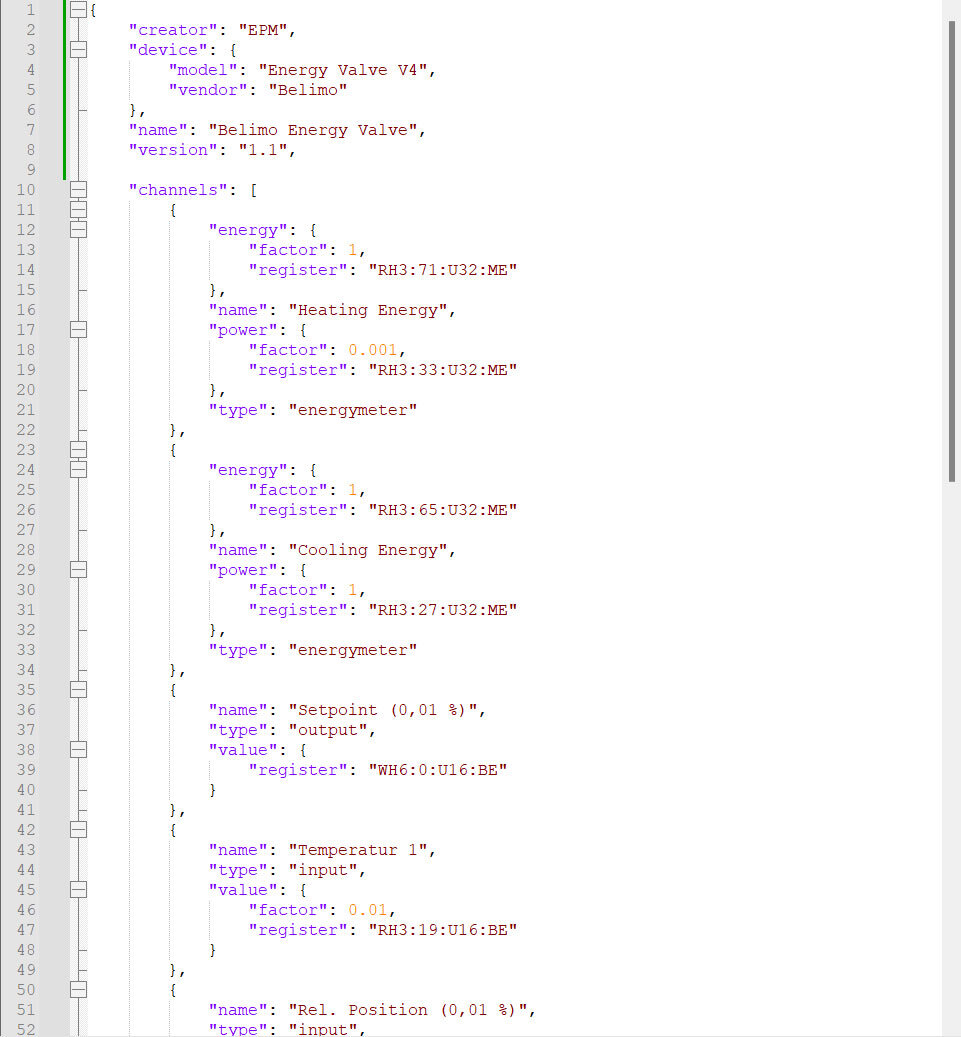961x1037 pixels.
Task: Click the "Temperatur 1" name value
Action: pyautogui.click(x=358, y=850)
